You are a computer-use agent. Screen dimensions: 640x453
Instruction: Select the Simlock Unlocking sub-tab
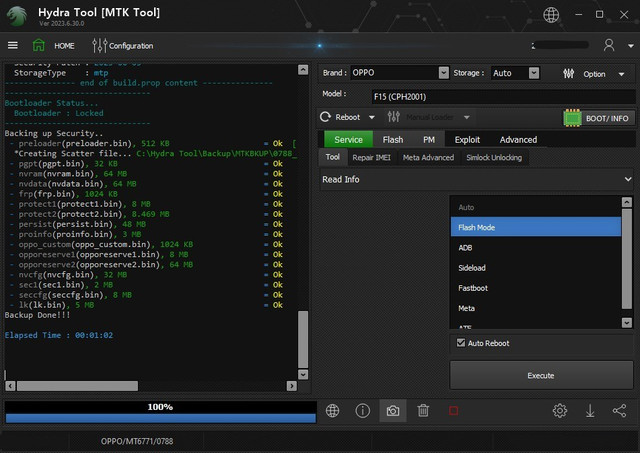point(494,158)
